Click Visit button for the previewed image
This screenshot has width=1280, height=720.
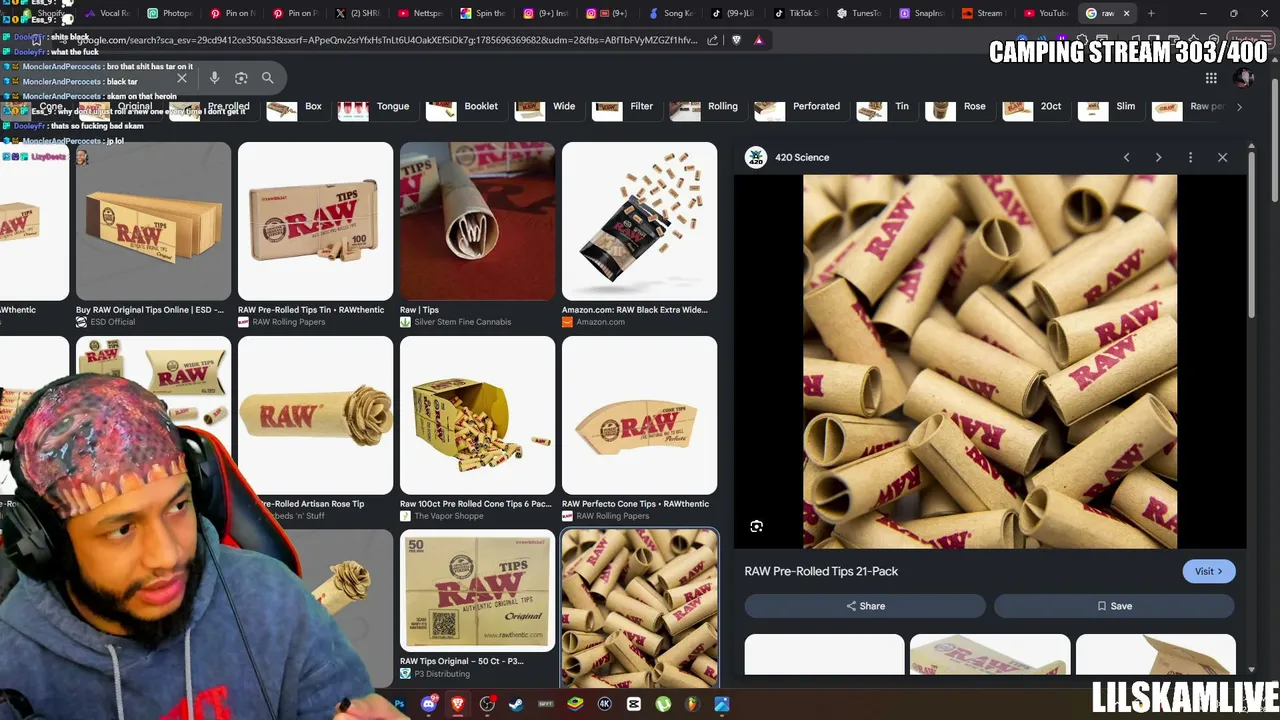coord(1209,571)
